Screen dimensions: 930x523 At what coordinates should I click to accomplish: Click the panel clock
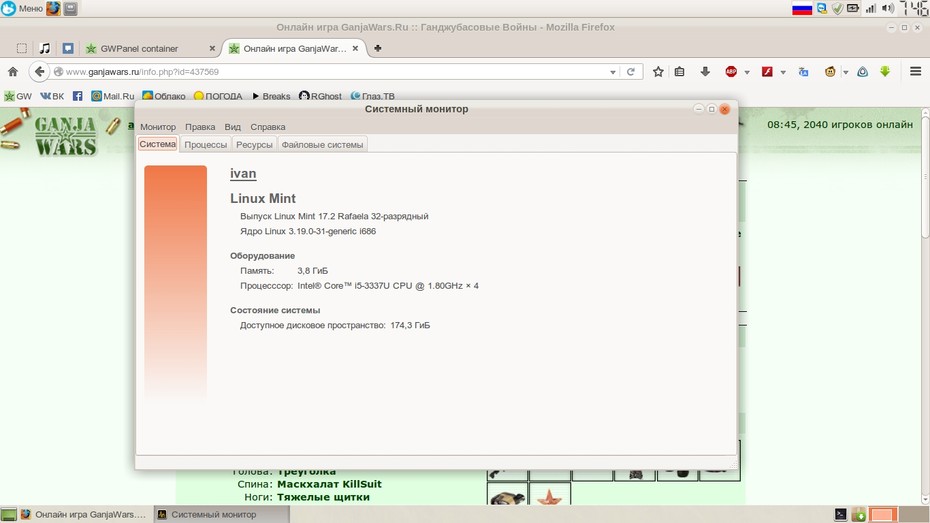[x=914, y=8]
